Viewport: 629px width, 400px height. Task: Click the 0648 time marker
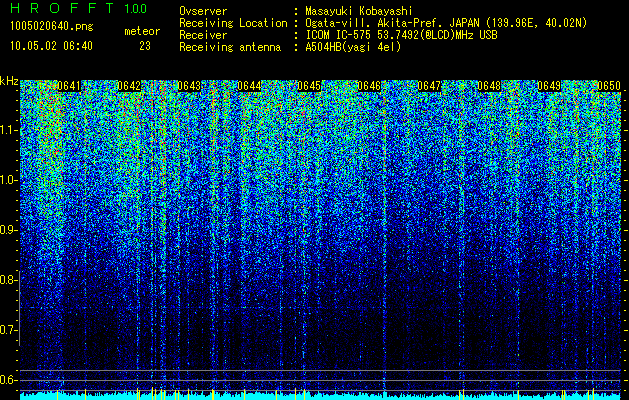(489, 86)
